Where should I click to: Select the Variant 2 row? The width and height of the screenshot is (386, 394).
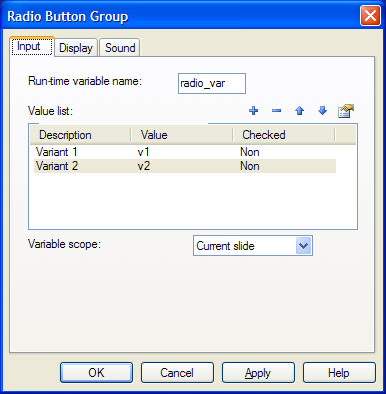click(185, 166)
